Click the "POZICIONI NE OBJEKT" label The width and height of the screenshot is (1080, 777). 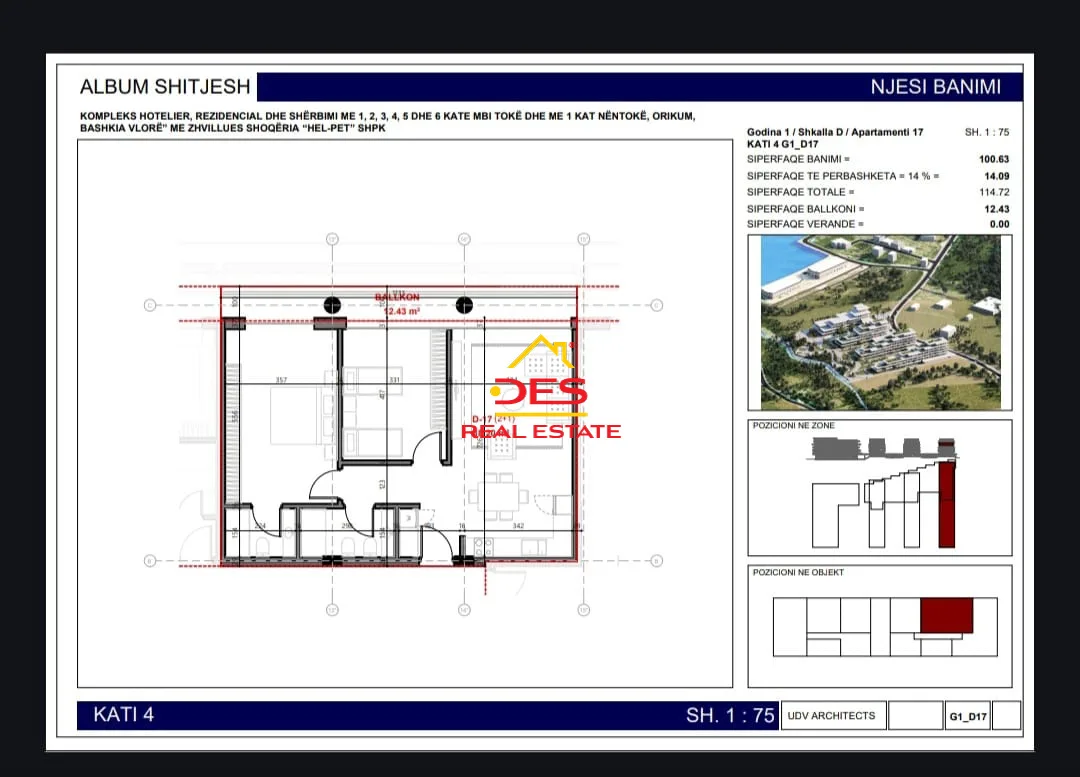pyautogui.click(x=798, y=572)
